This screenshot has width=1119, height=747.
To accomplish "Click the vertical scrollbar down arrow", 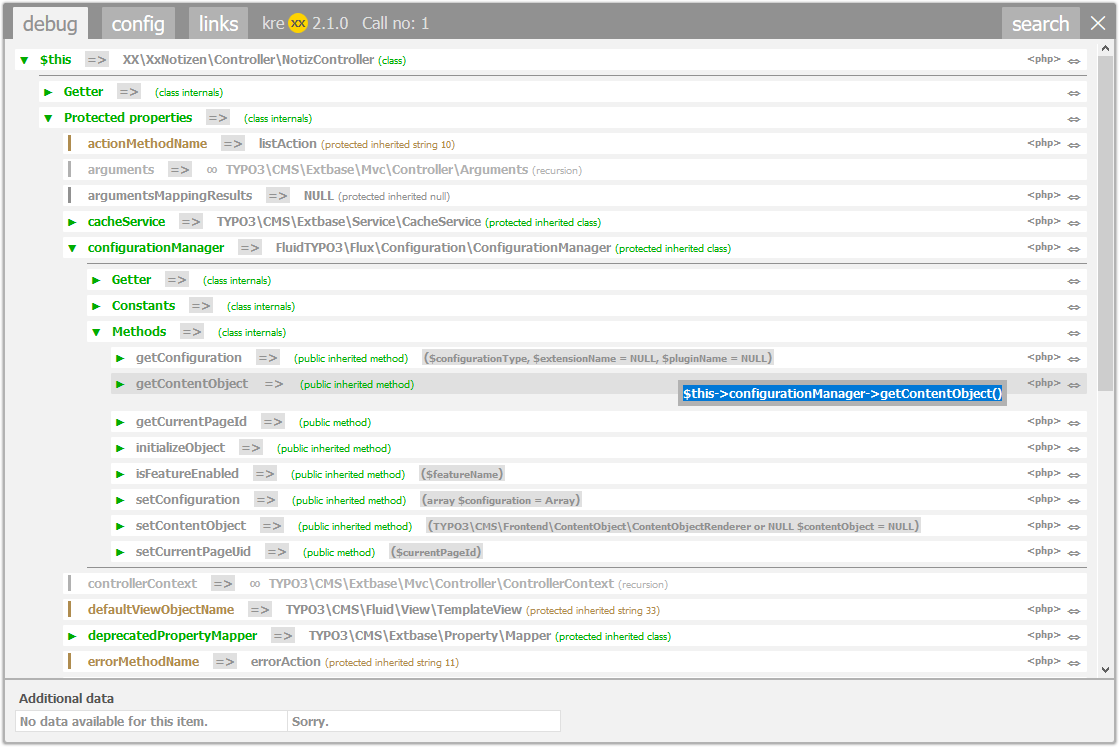I will (1105, 670).
